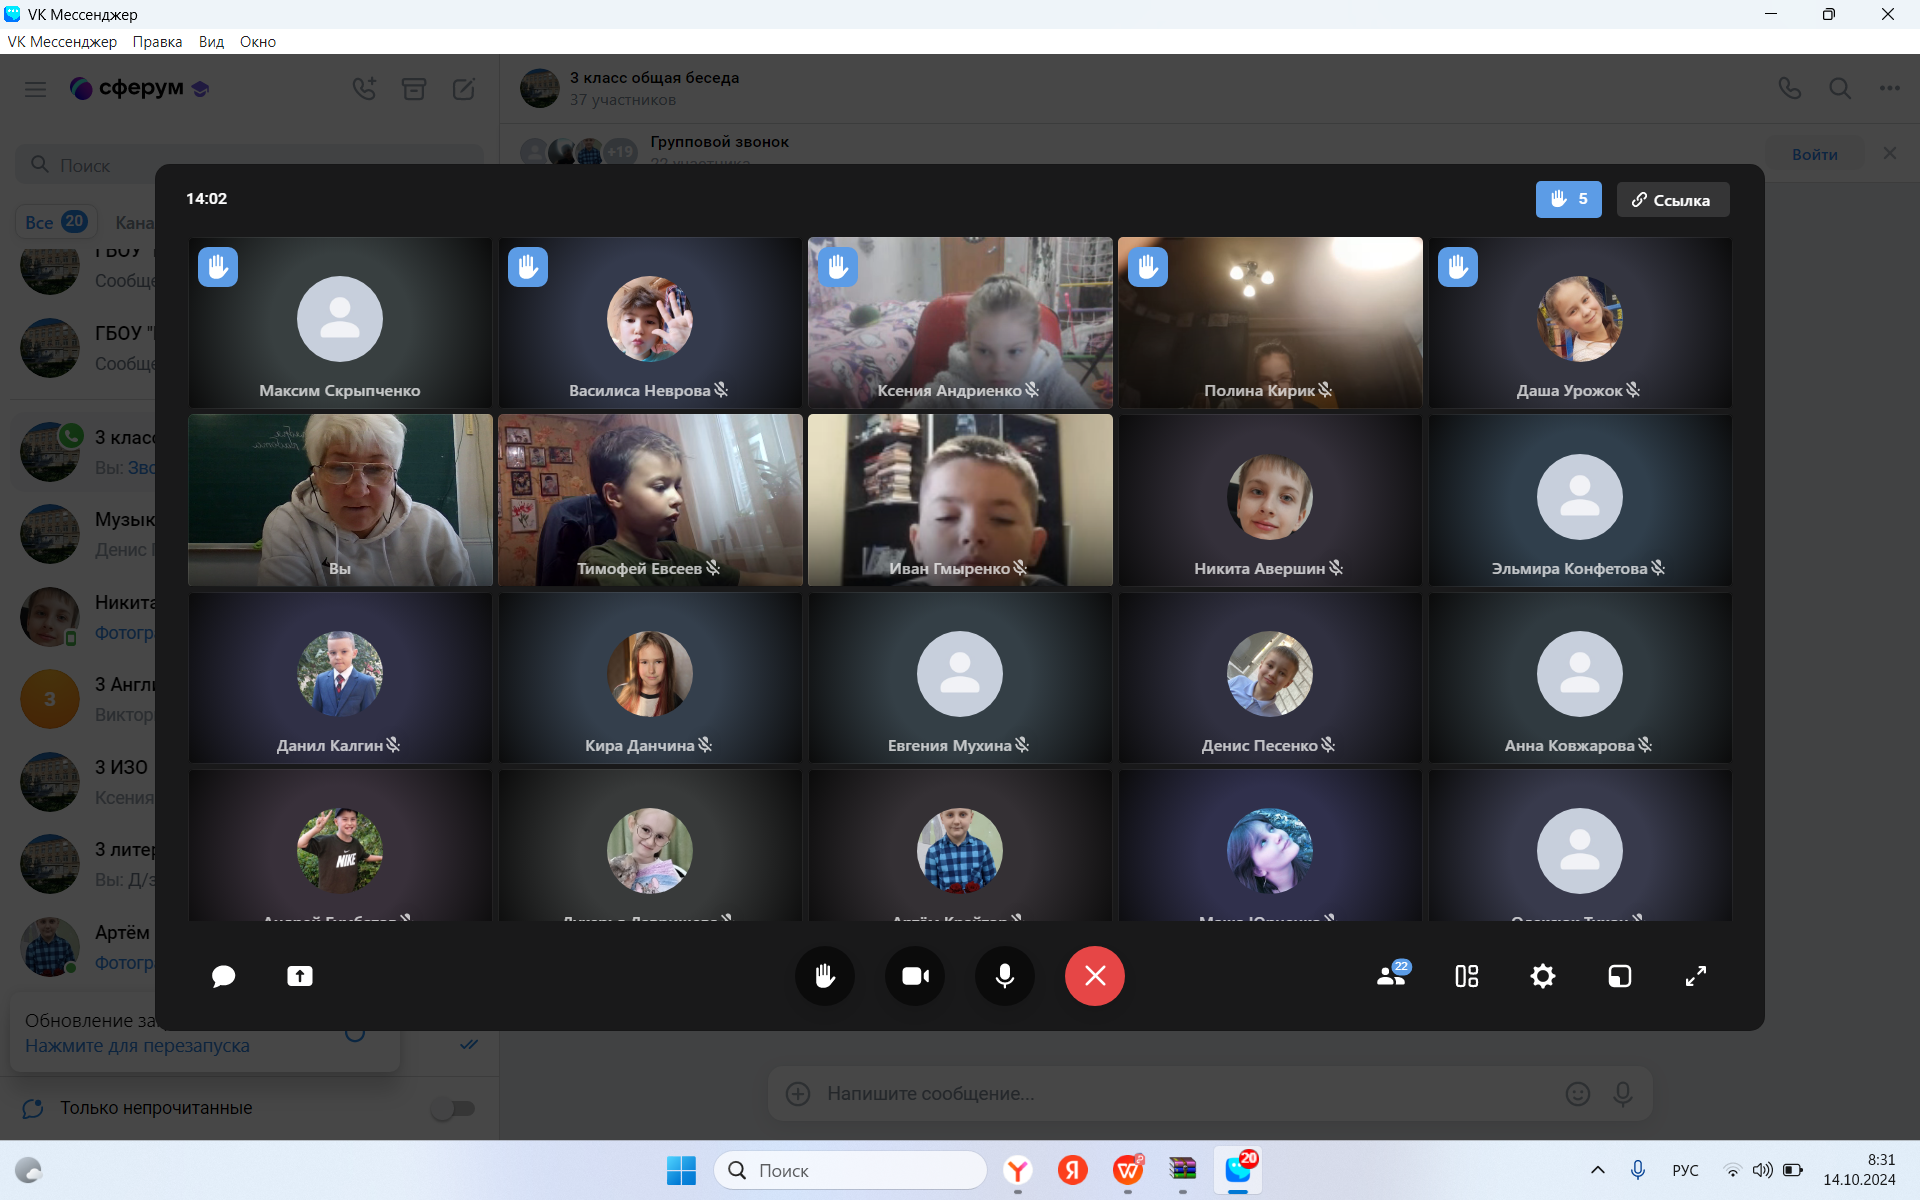Open the hamburger menu in sidebar
The width and height of the screenshot is (1920, 1200).
click(36, 89)
